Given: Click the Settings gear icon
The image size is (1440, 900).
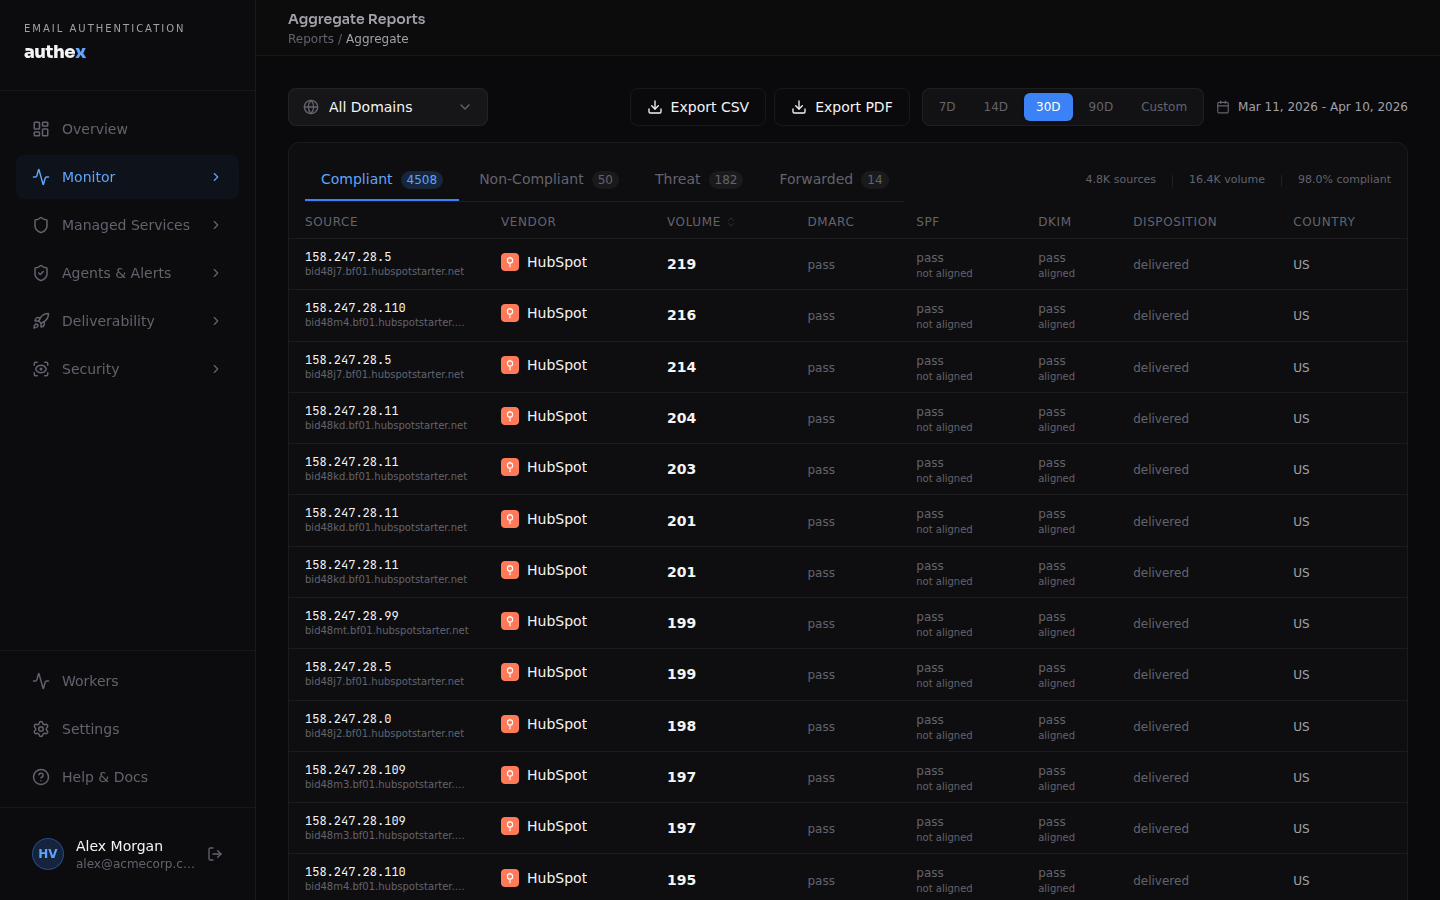Looking at the screenshot, I should 41,729.
